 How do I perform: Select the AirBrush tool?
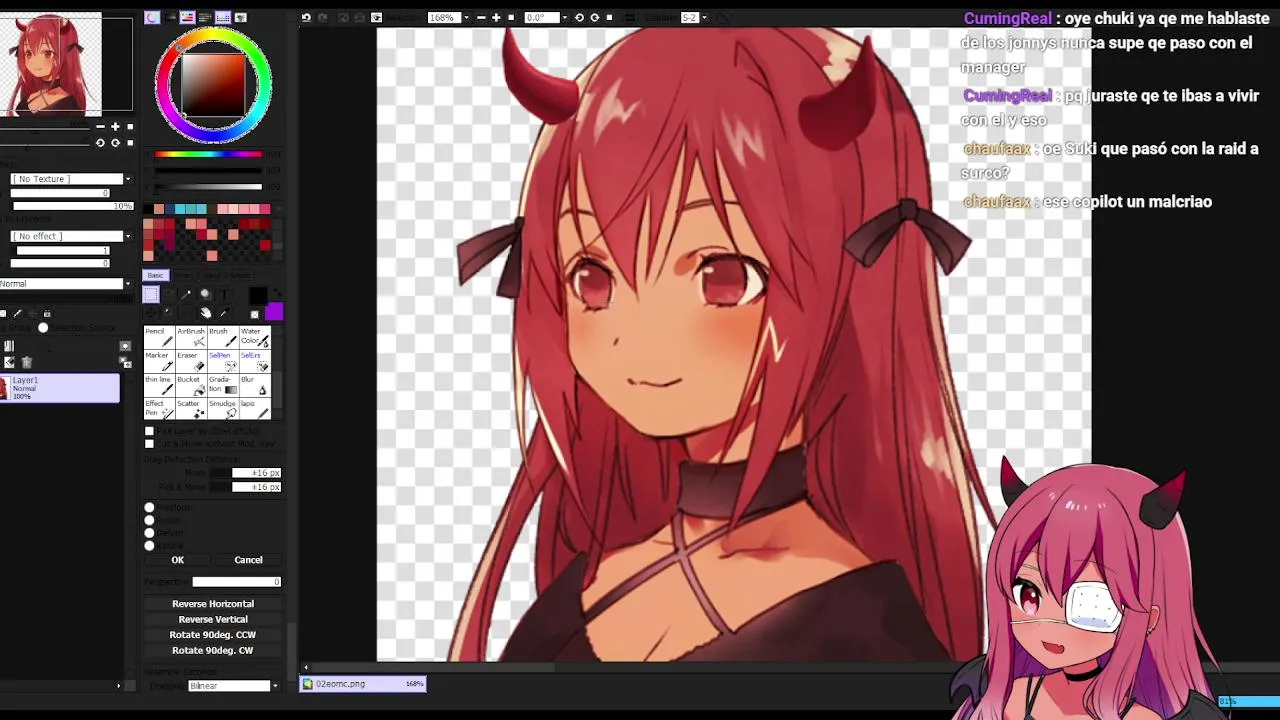pos(191,337)
